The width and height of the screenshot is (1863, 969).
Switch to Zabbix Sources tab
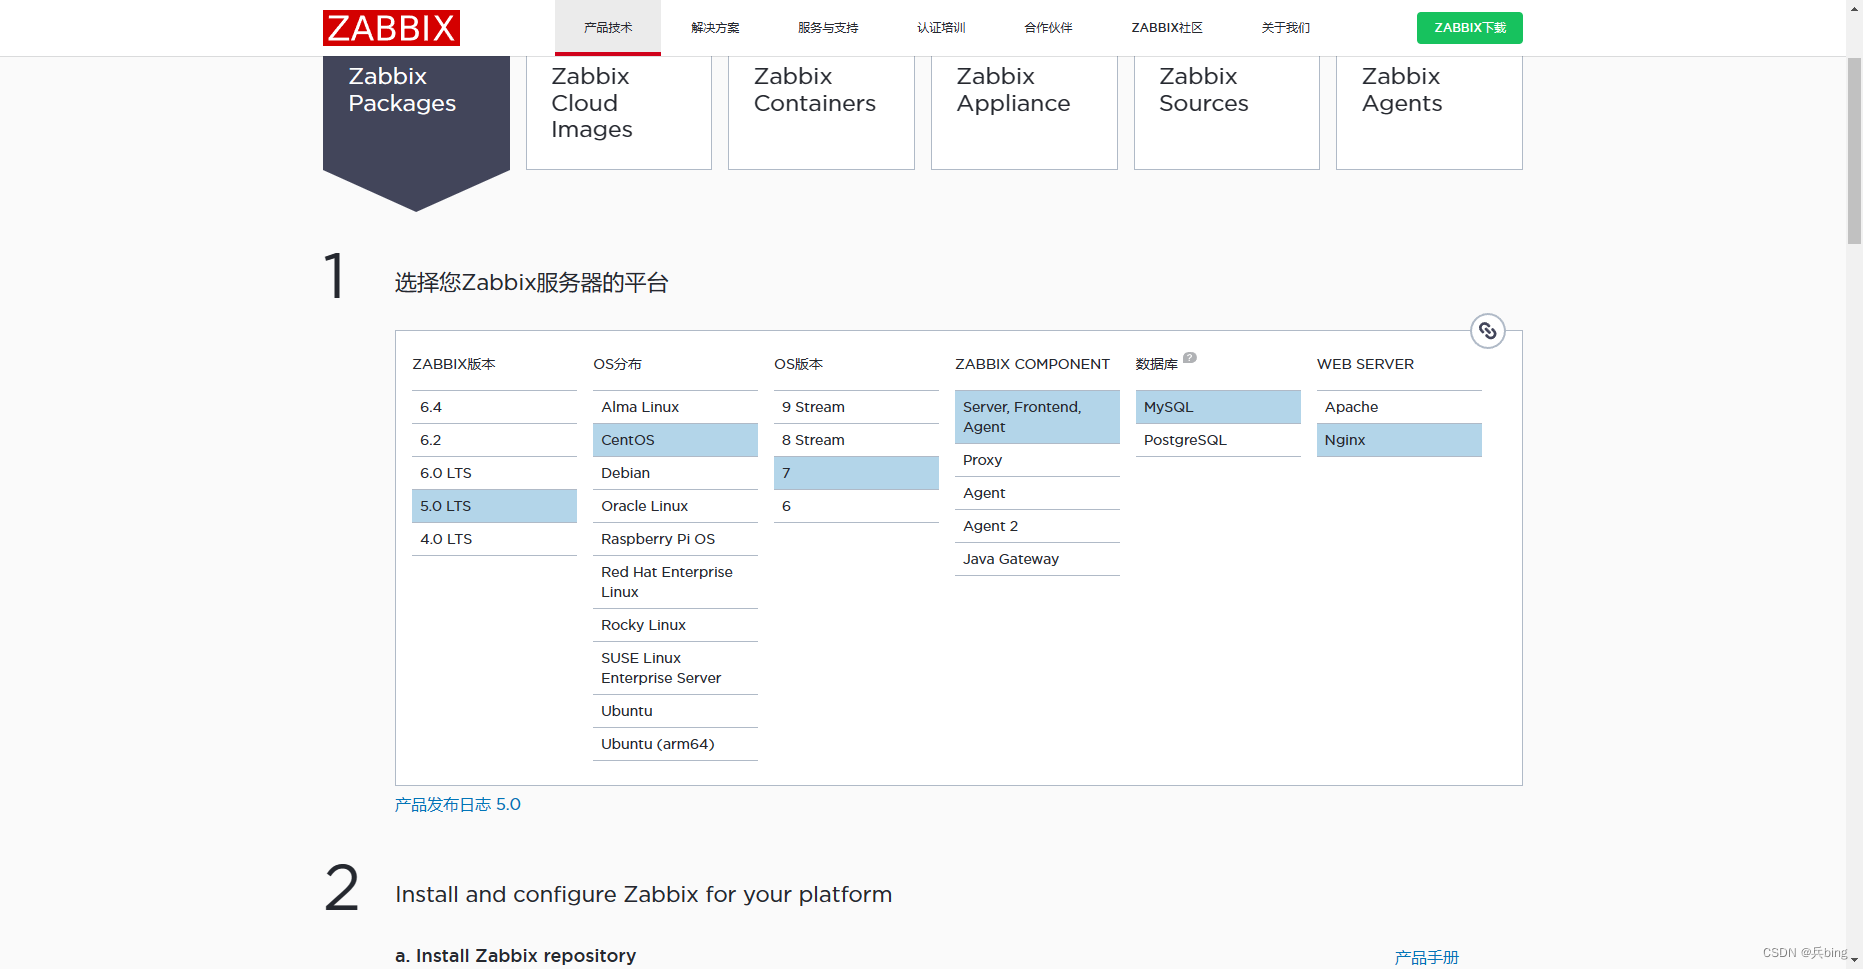pyautogui.click(x=1227, y=112)
